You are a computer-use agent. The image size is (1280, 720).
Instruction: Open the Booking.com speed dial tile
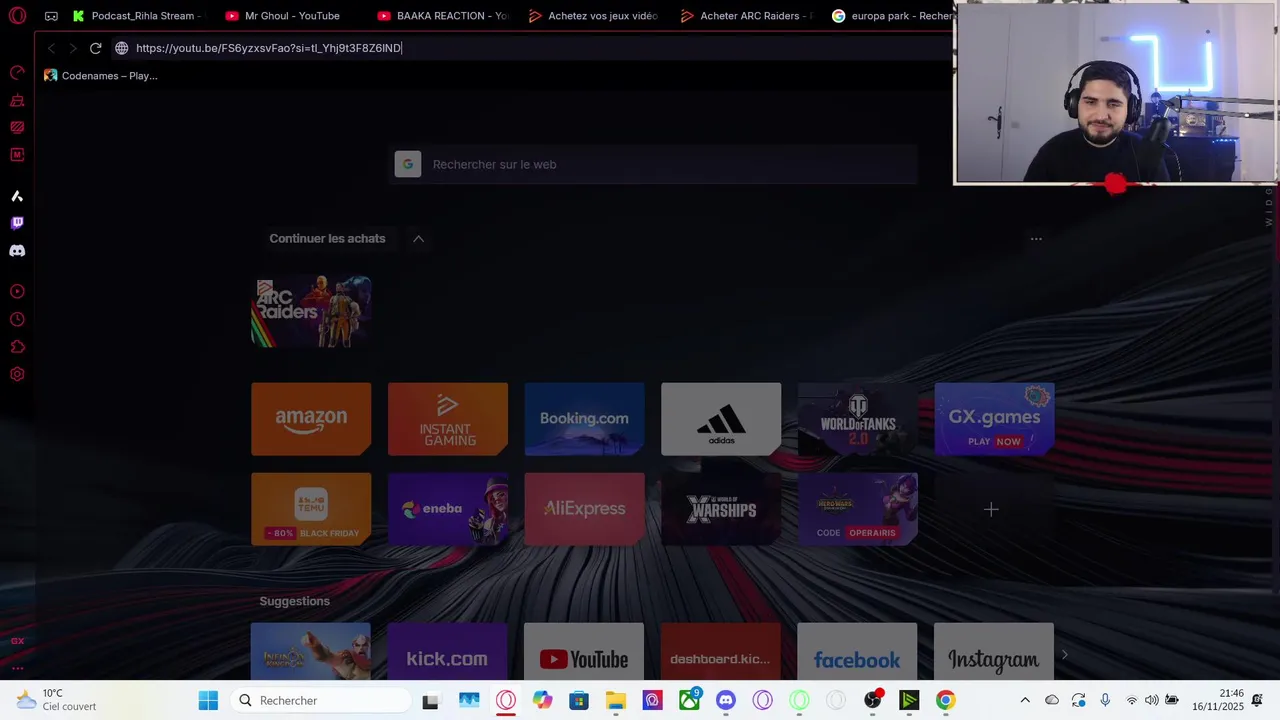(584, 419)
